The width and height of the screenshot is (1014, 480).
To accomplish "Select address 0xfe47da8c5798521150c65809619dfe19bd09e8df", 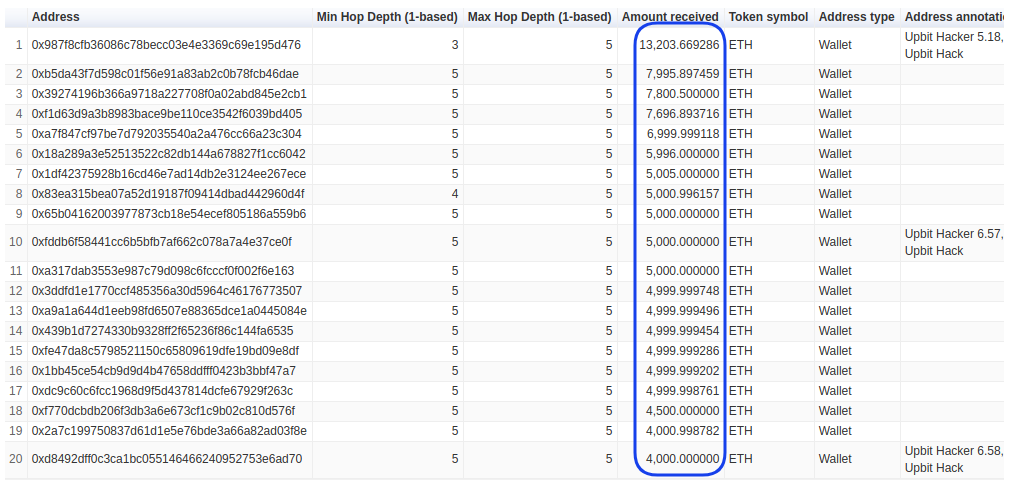I will point(165,351).
